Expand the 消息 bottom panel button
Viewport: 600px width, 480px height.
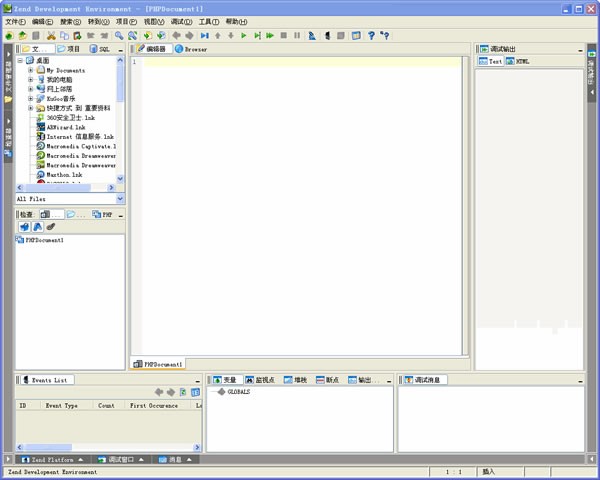point(175,459)
